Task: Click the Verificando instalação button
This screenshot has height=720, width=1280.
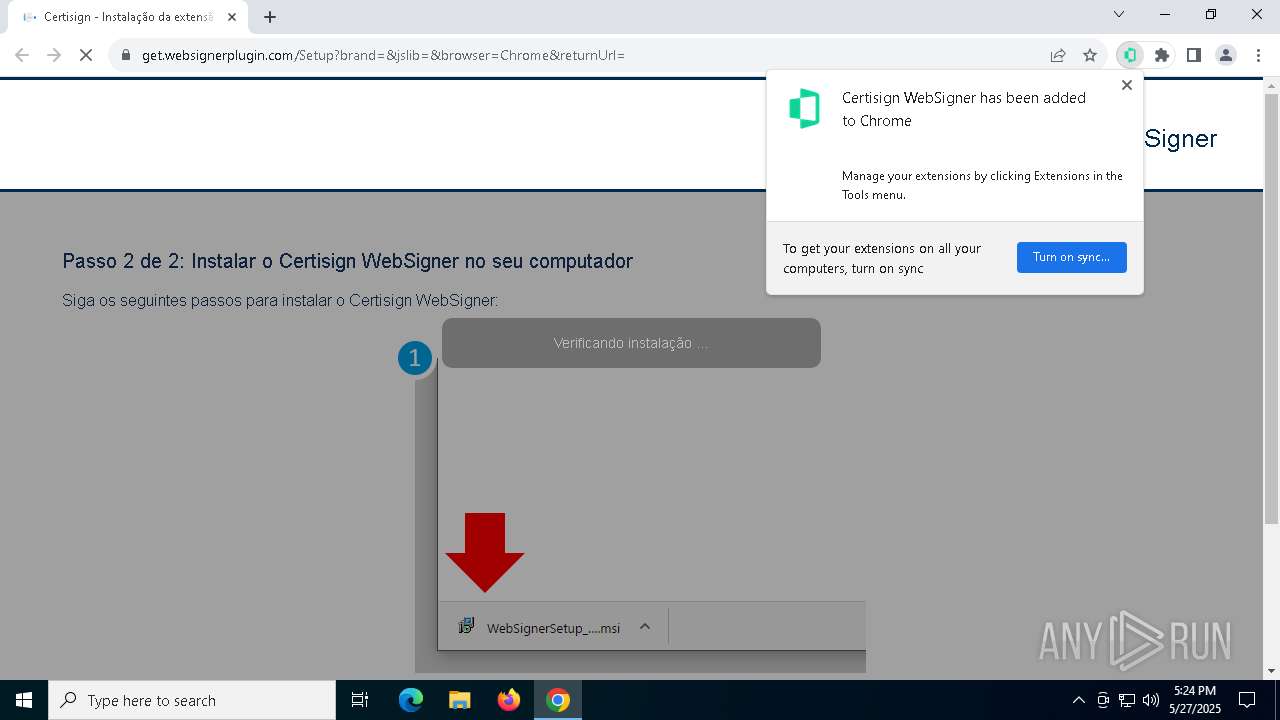Action: tap(631, 343)
